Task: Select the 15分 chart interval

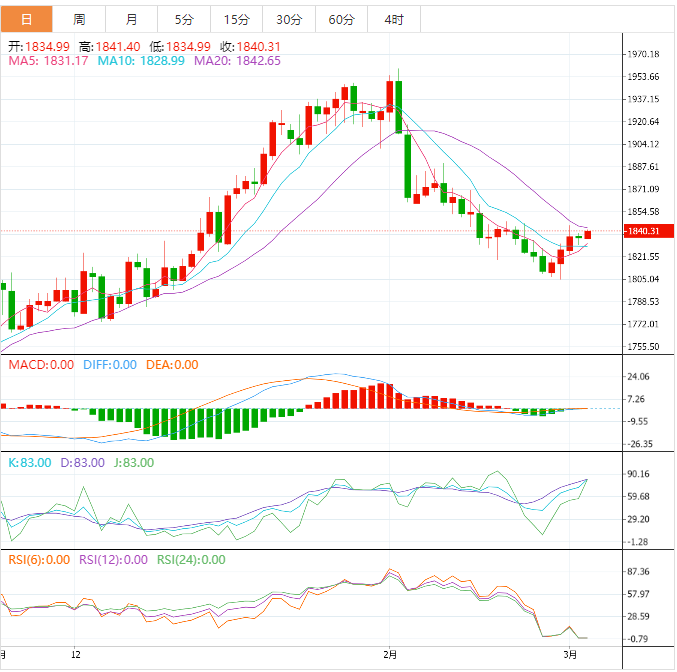Action: [x=236, y=20]
